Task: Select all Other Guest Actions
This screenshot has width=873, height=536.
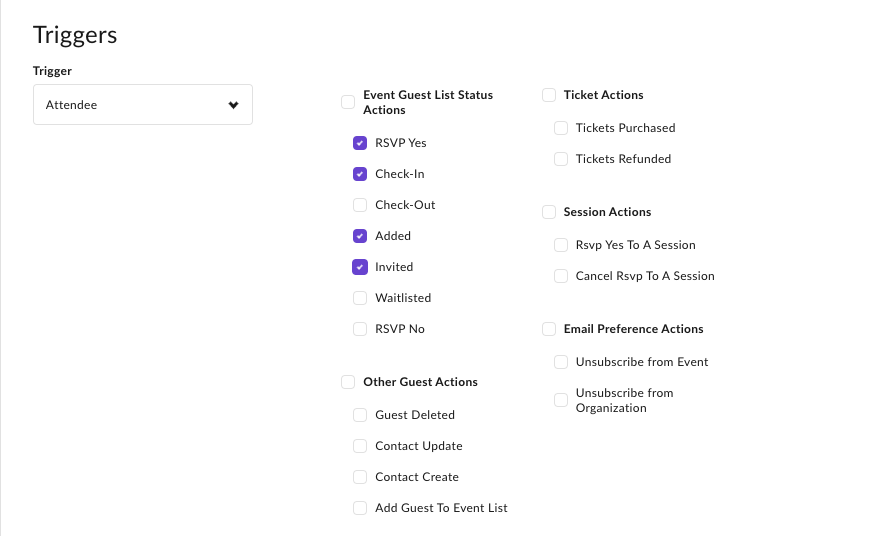Action: tap(348, 382)
